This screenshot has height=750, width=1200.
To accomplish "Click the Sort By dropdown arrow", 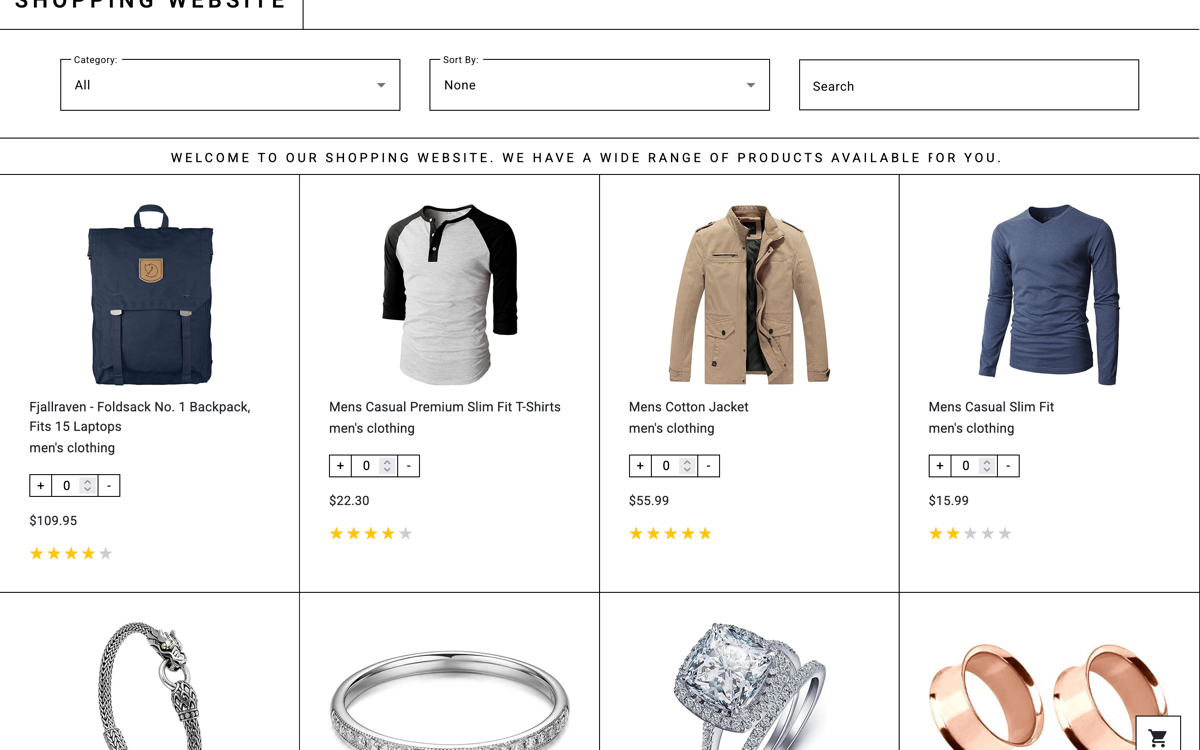I will point(750,85).
